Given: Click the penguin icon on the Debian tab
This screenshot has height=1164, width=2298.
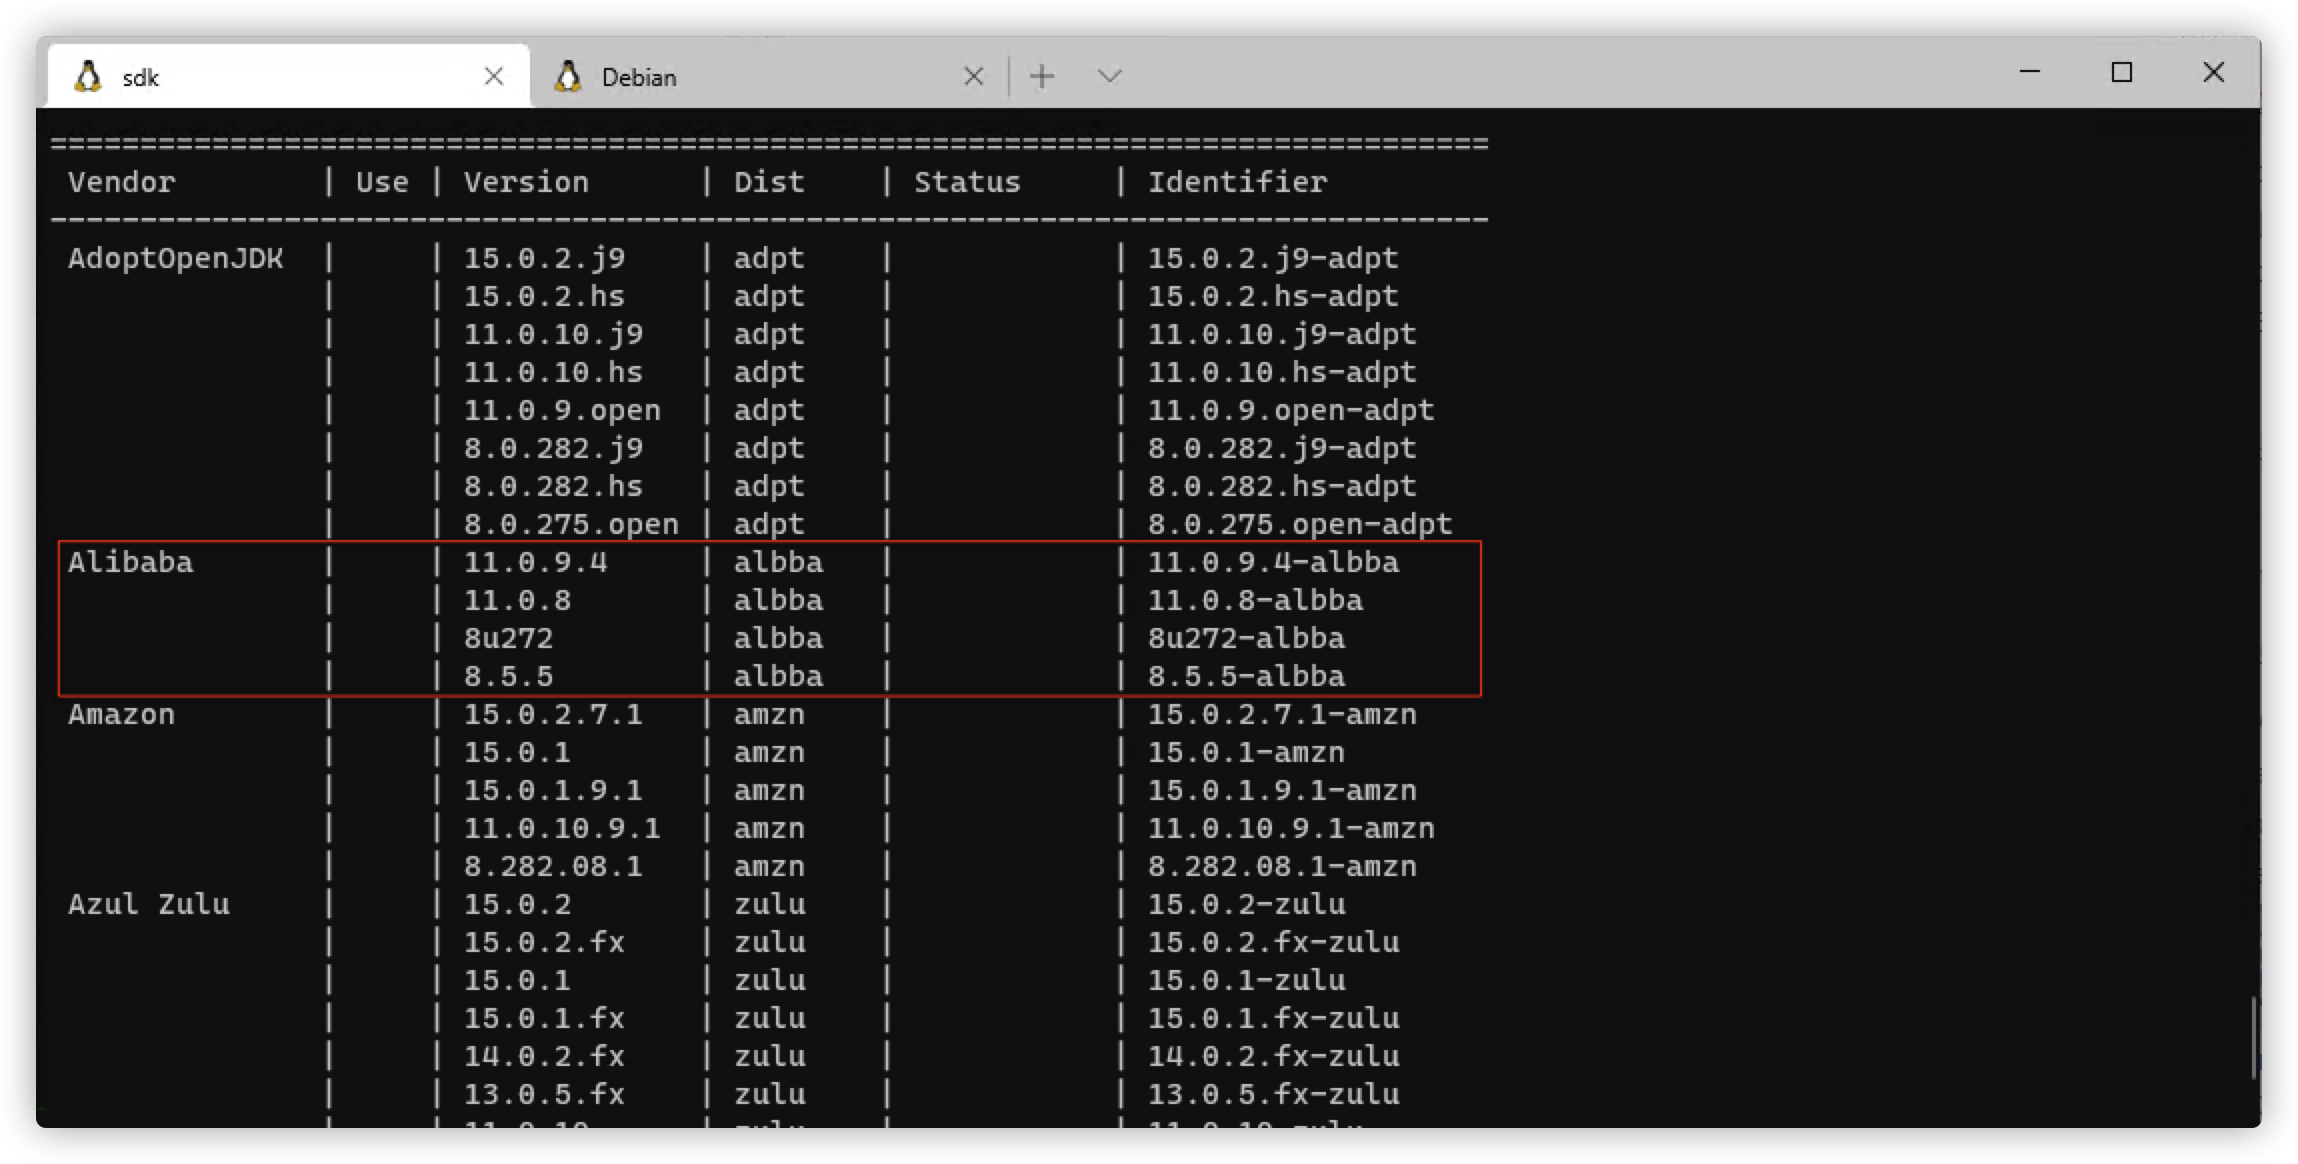Looking at the screenshot, I should (x=568, y=77).
